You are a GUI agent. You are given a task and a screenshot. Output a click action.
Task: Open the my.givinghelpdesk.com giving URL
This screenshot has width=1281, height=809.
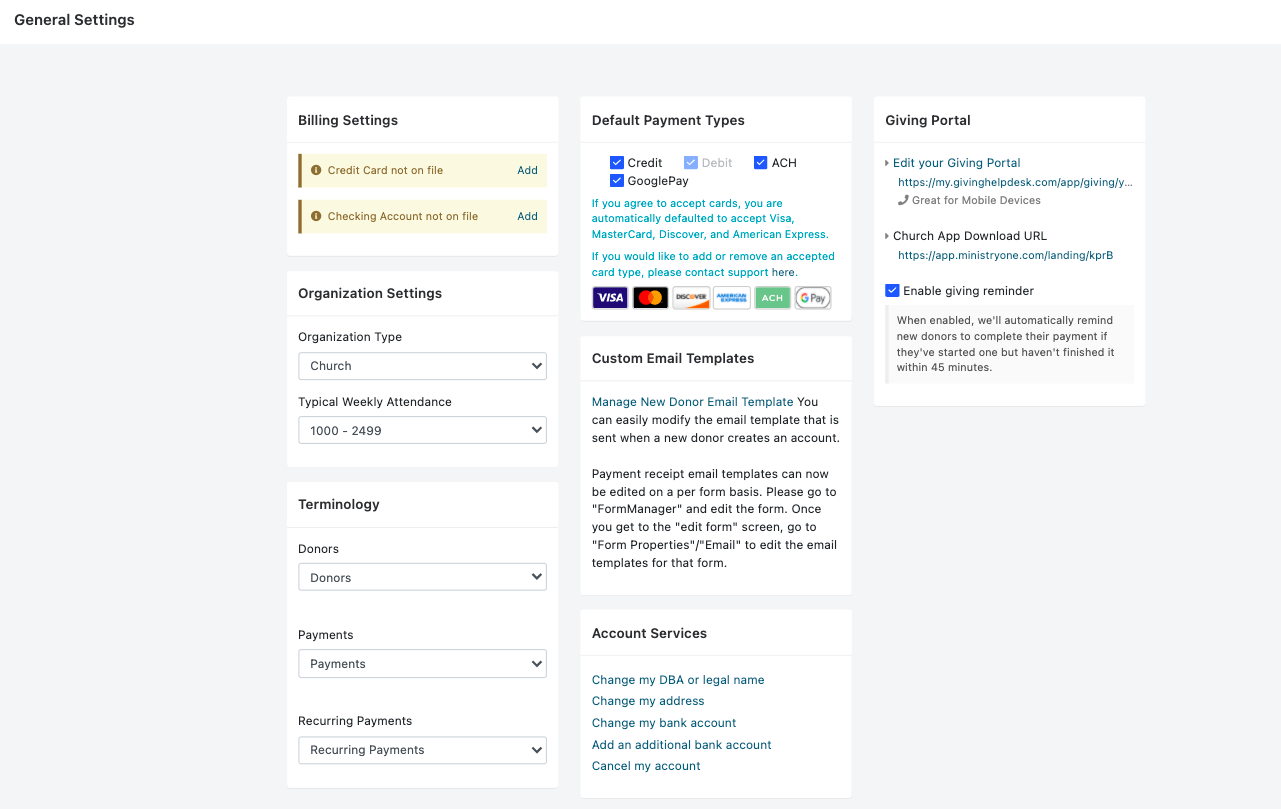click(x=1015, y=183)
